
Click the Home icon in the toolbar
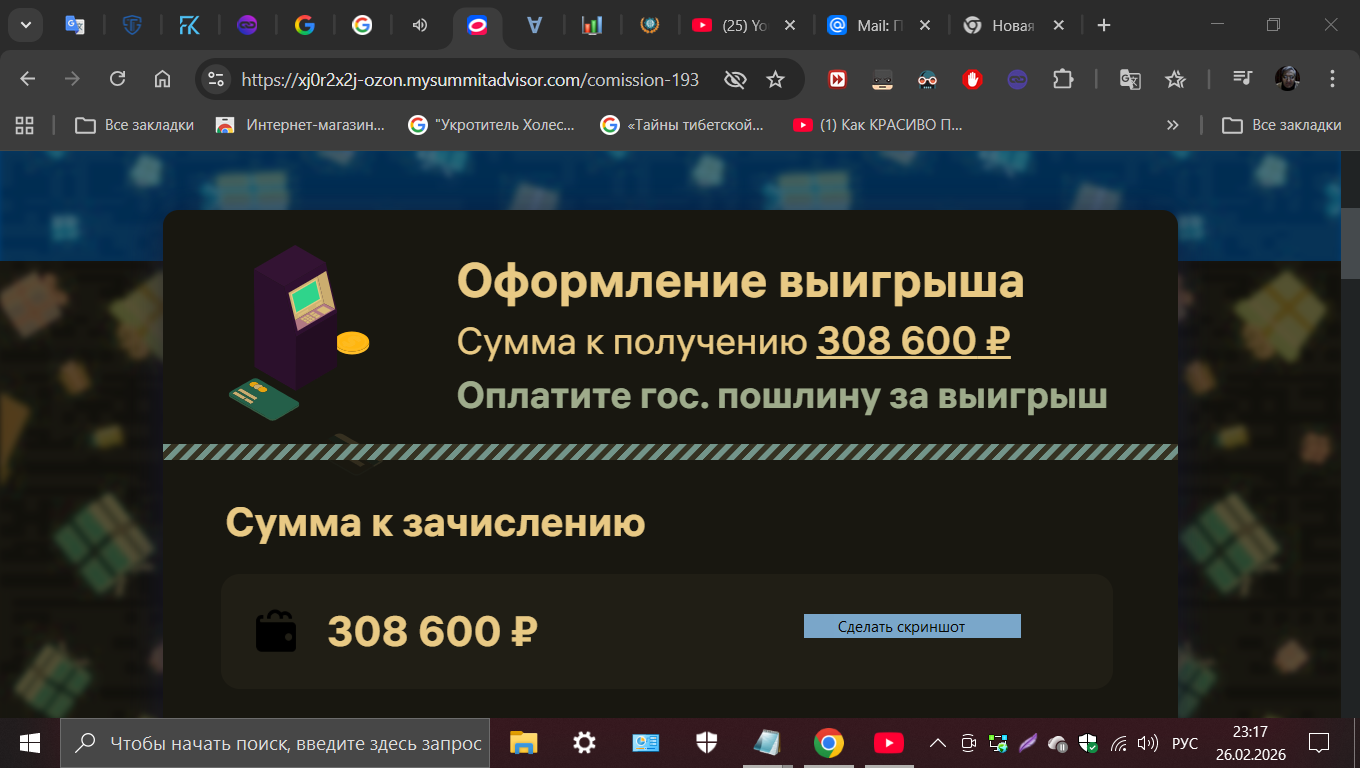[x=162, y=79]
